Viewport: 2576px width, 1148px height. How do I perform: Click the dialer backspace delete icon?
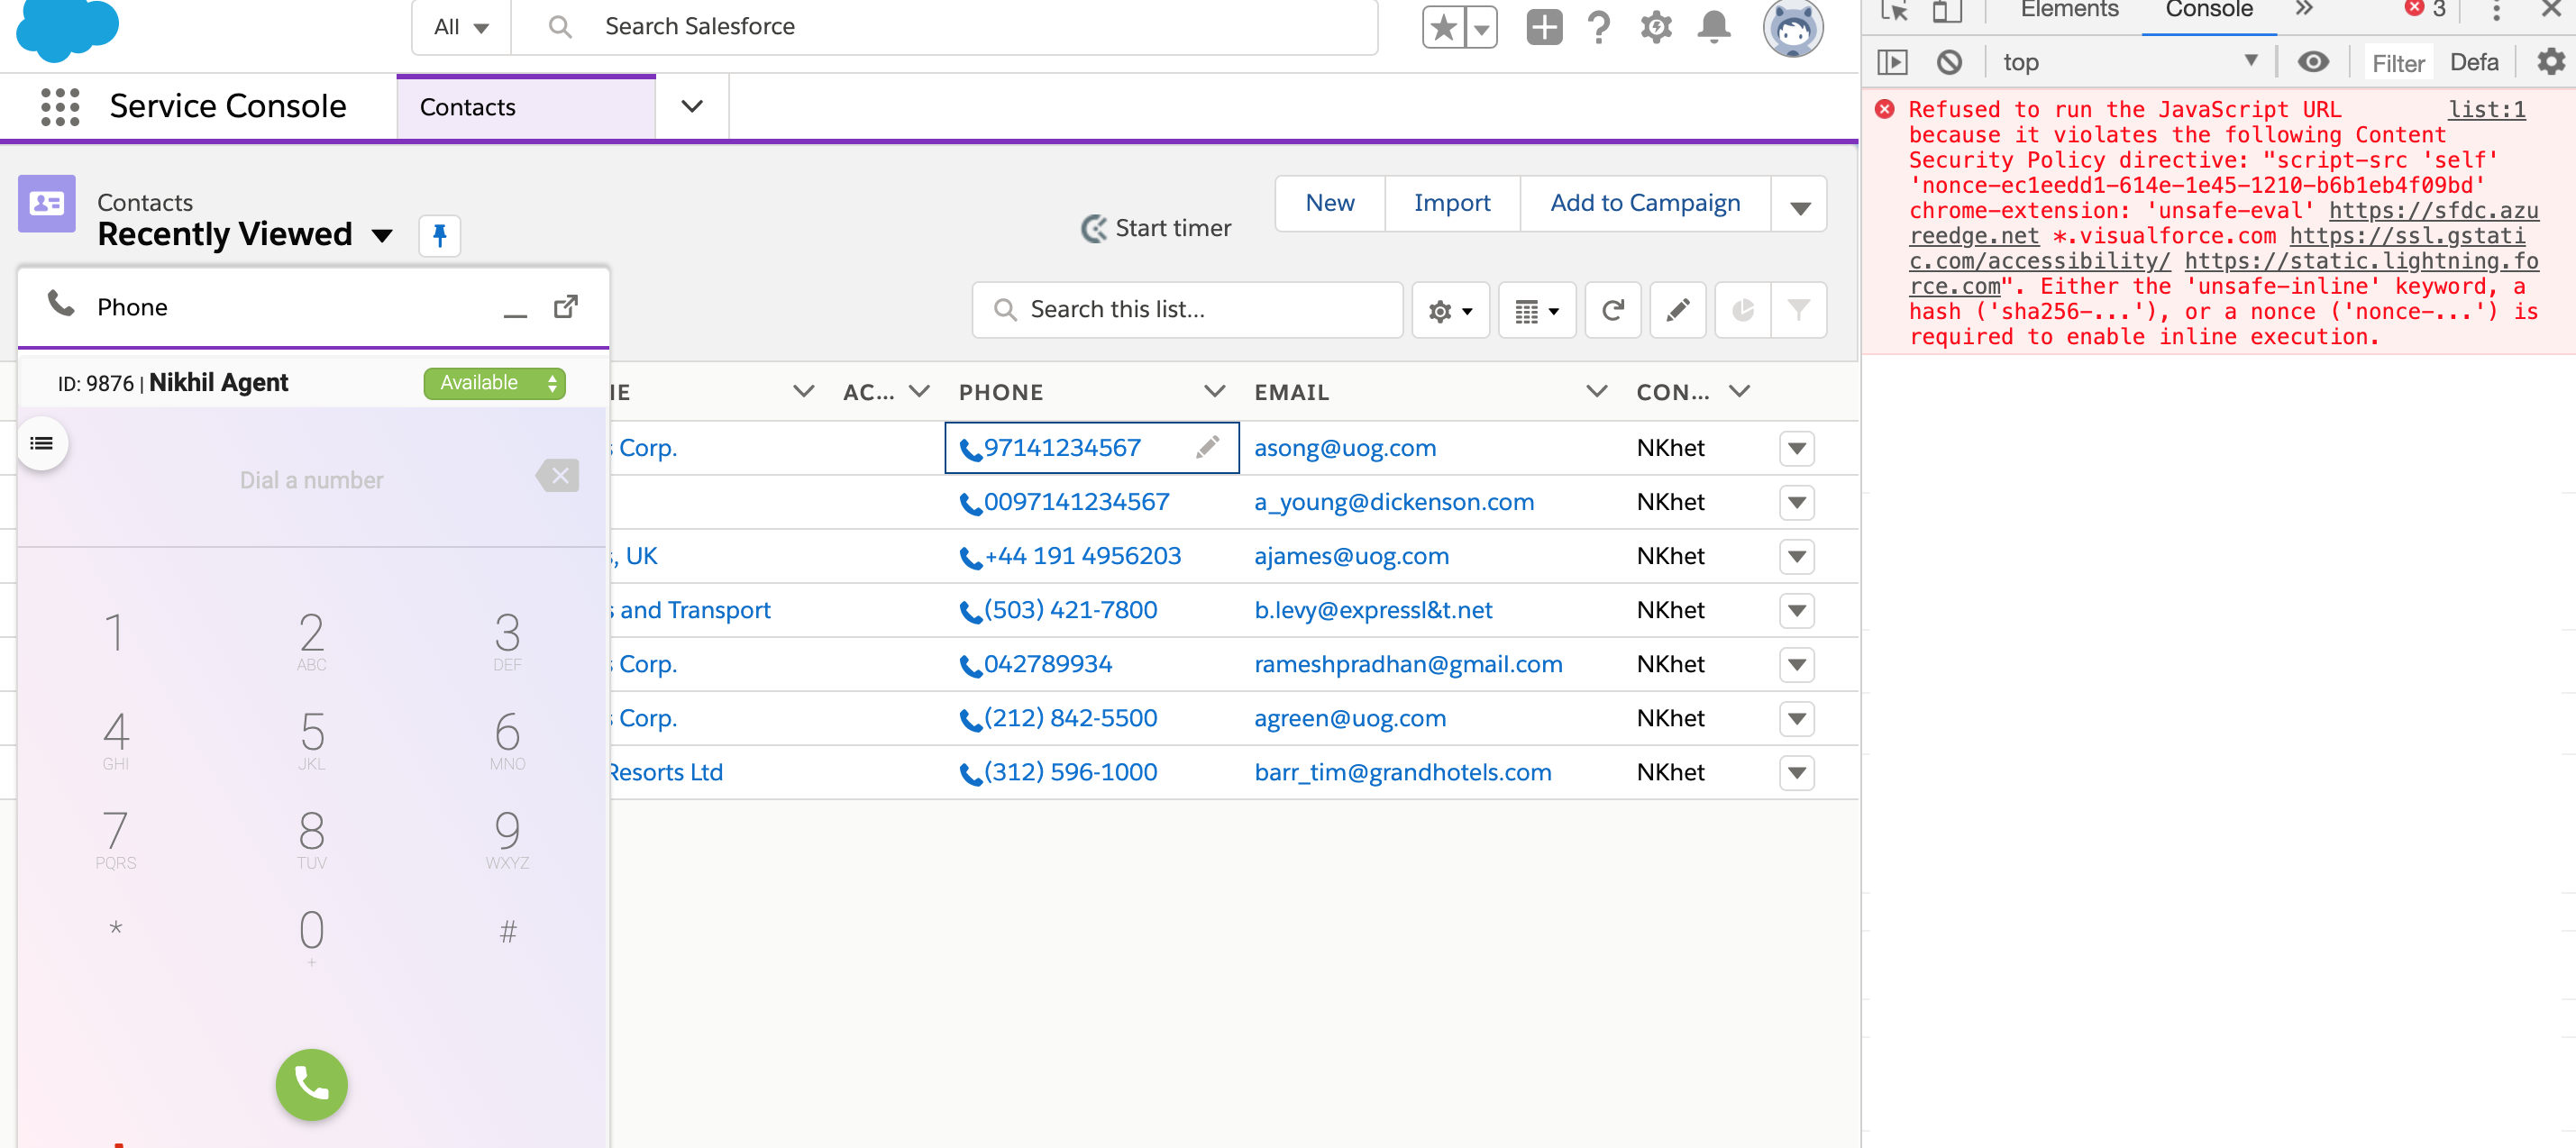point(558,476)
